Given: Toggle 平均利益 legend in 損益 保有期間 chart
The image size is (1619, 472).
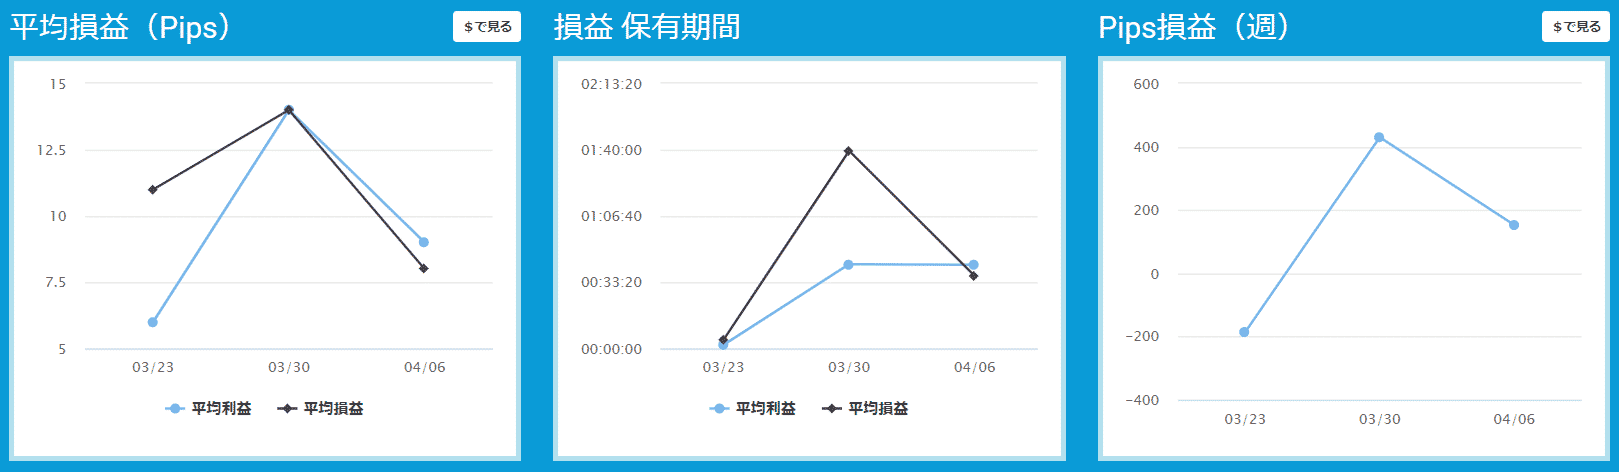Looking at the screenshot, I should [x=753, y=408].
